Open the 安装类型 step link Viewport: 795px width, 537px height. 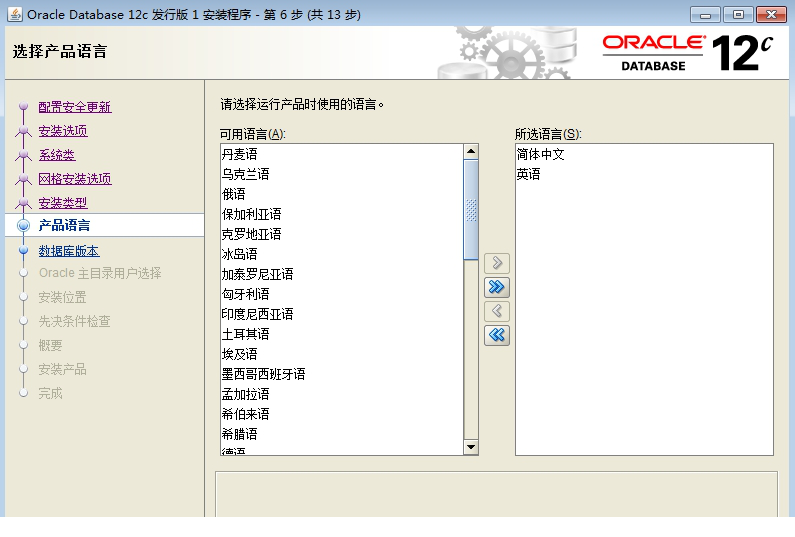[x=63, y=203]
